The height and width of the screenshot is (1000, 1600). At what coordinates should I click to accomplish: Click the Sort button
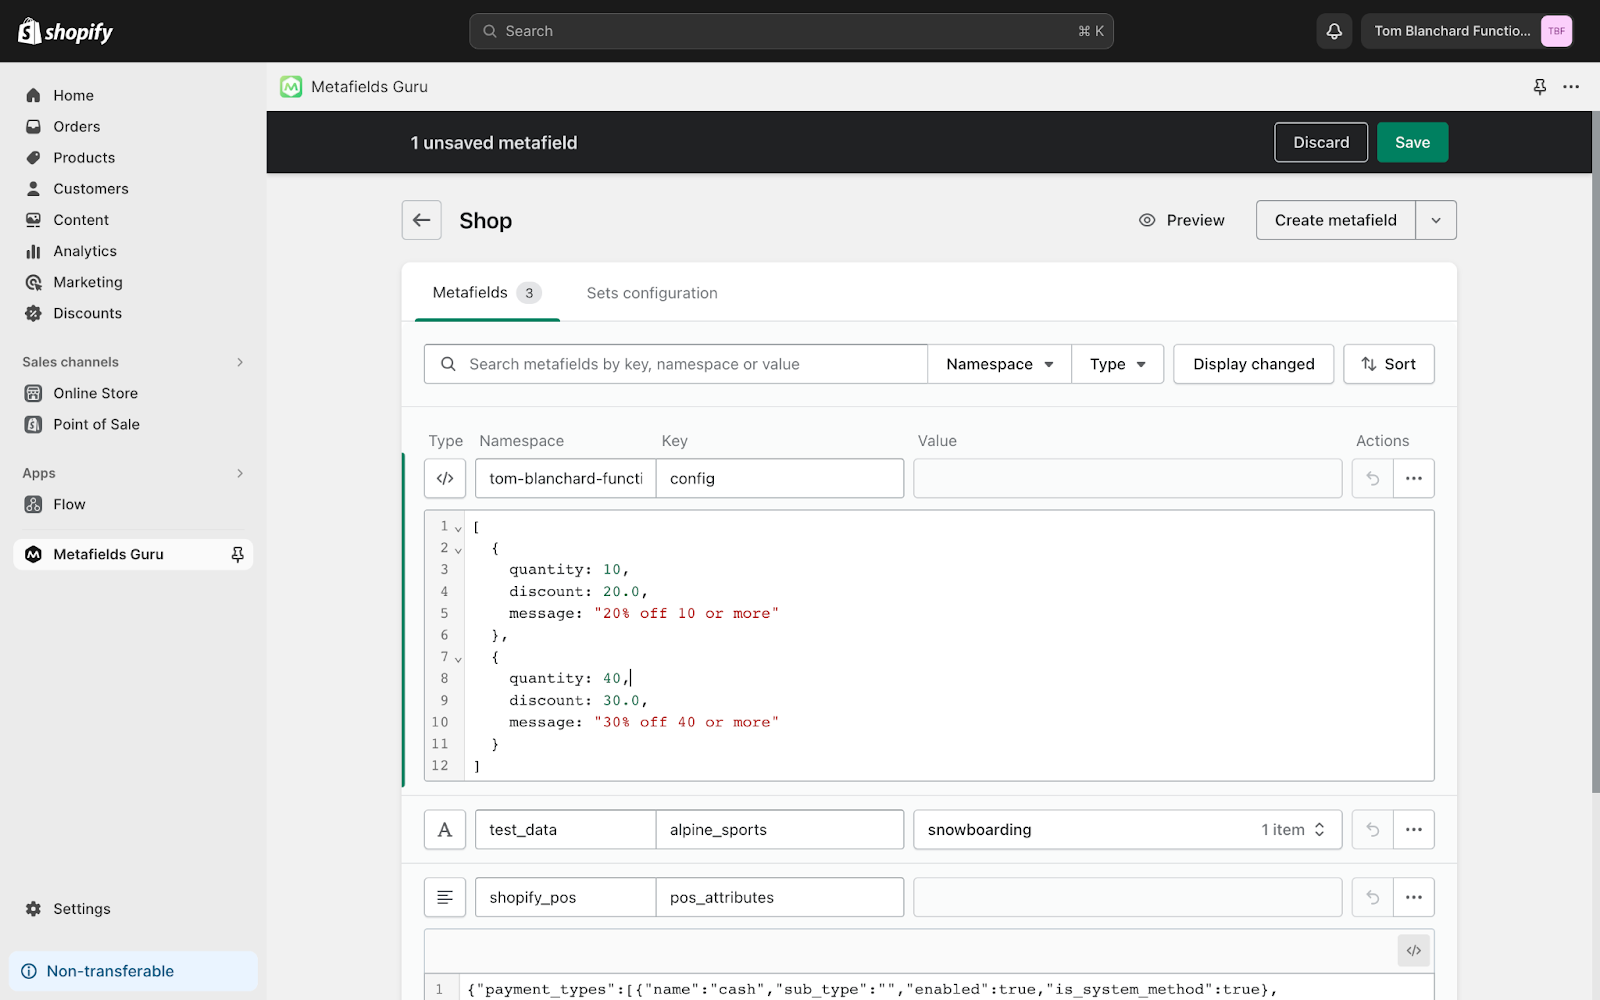click(x=1389, y=364)
